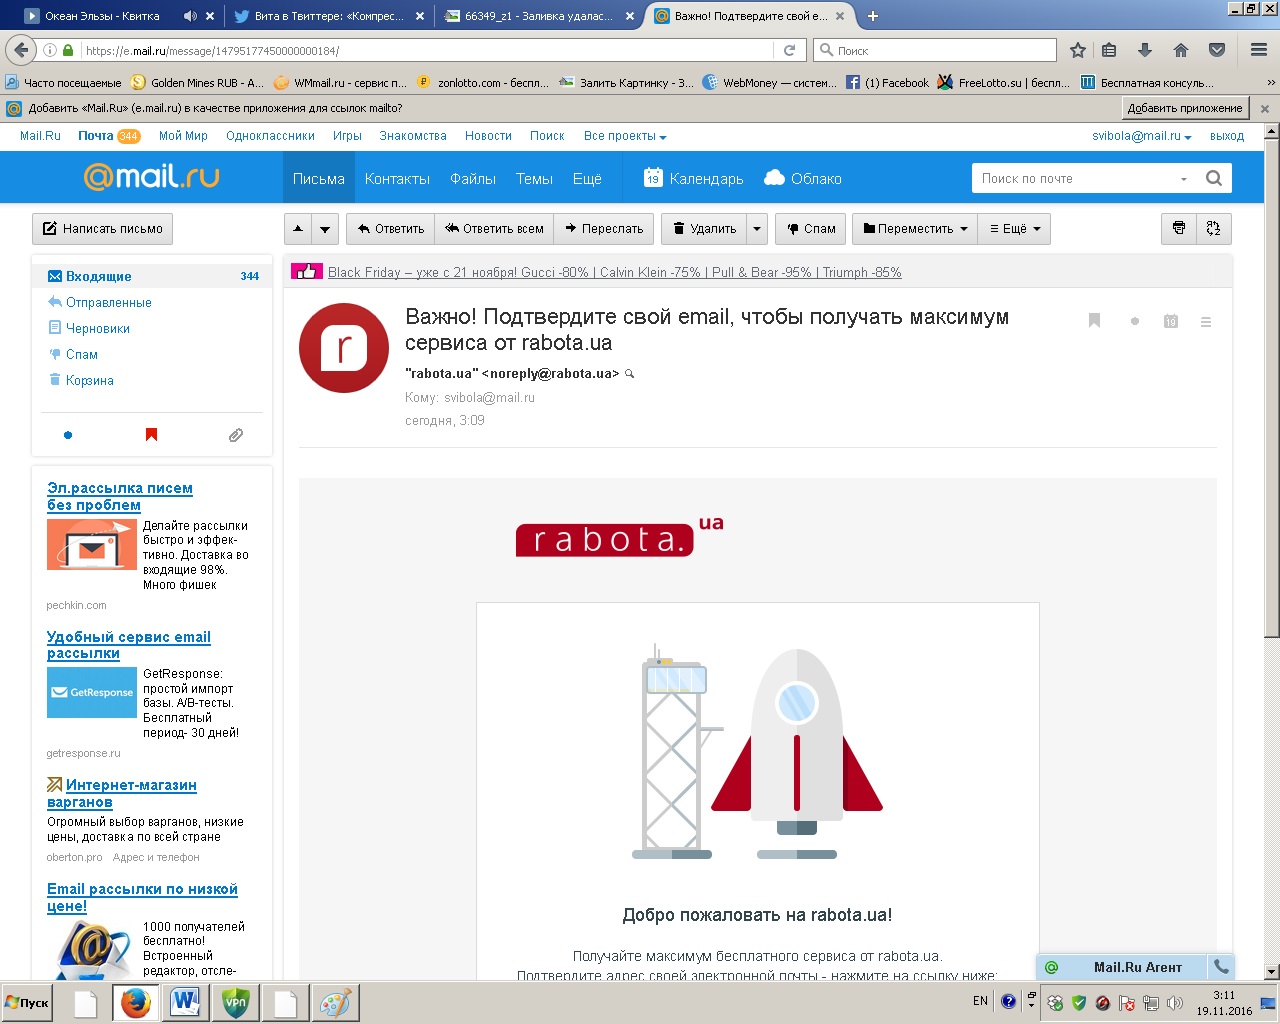The image size is (1280, 1024).
Task: Click the mail search magnifier icon
Action: click(x=1214, y=178)
